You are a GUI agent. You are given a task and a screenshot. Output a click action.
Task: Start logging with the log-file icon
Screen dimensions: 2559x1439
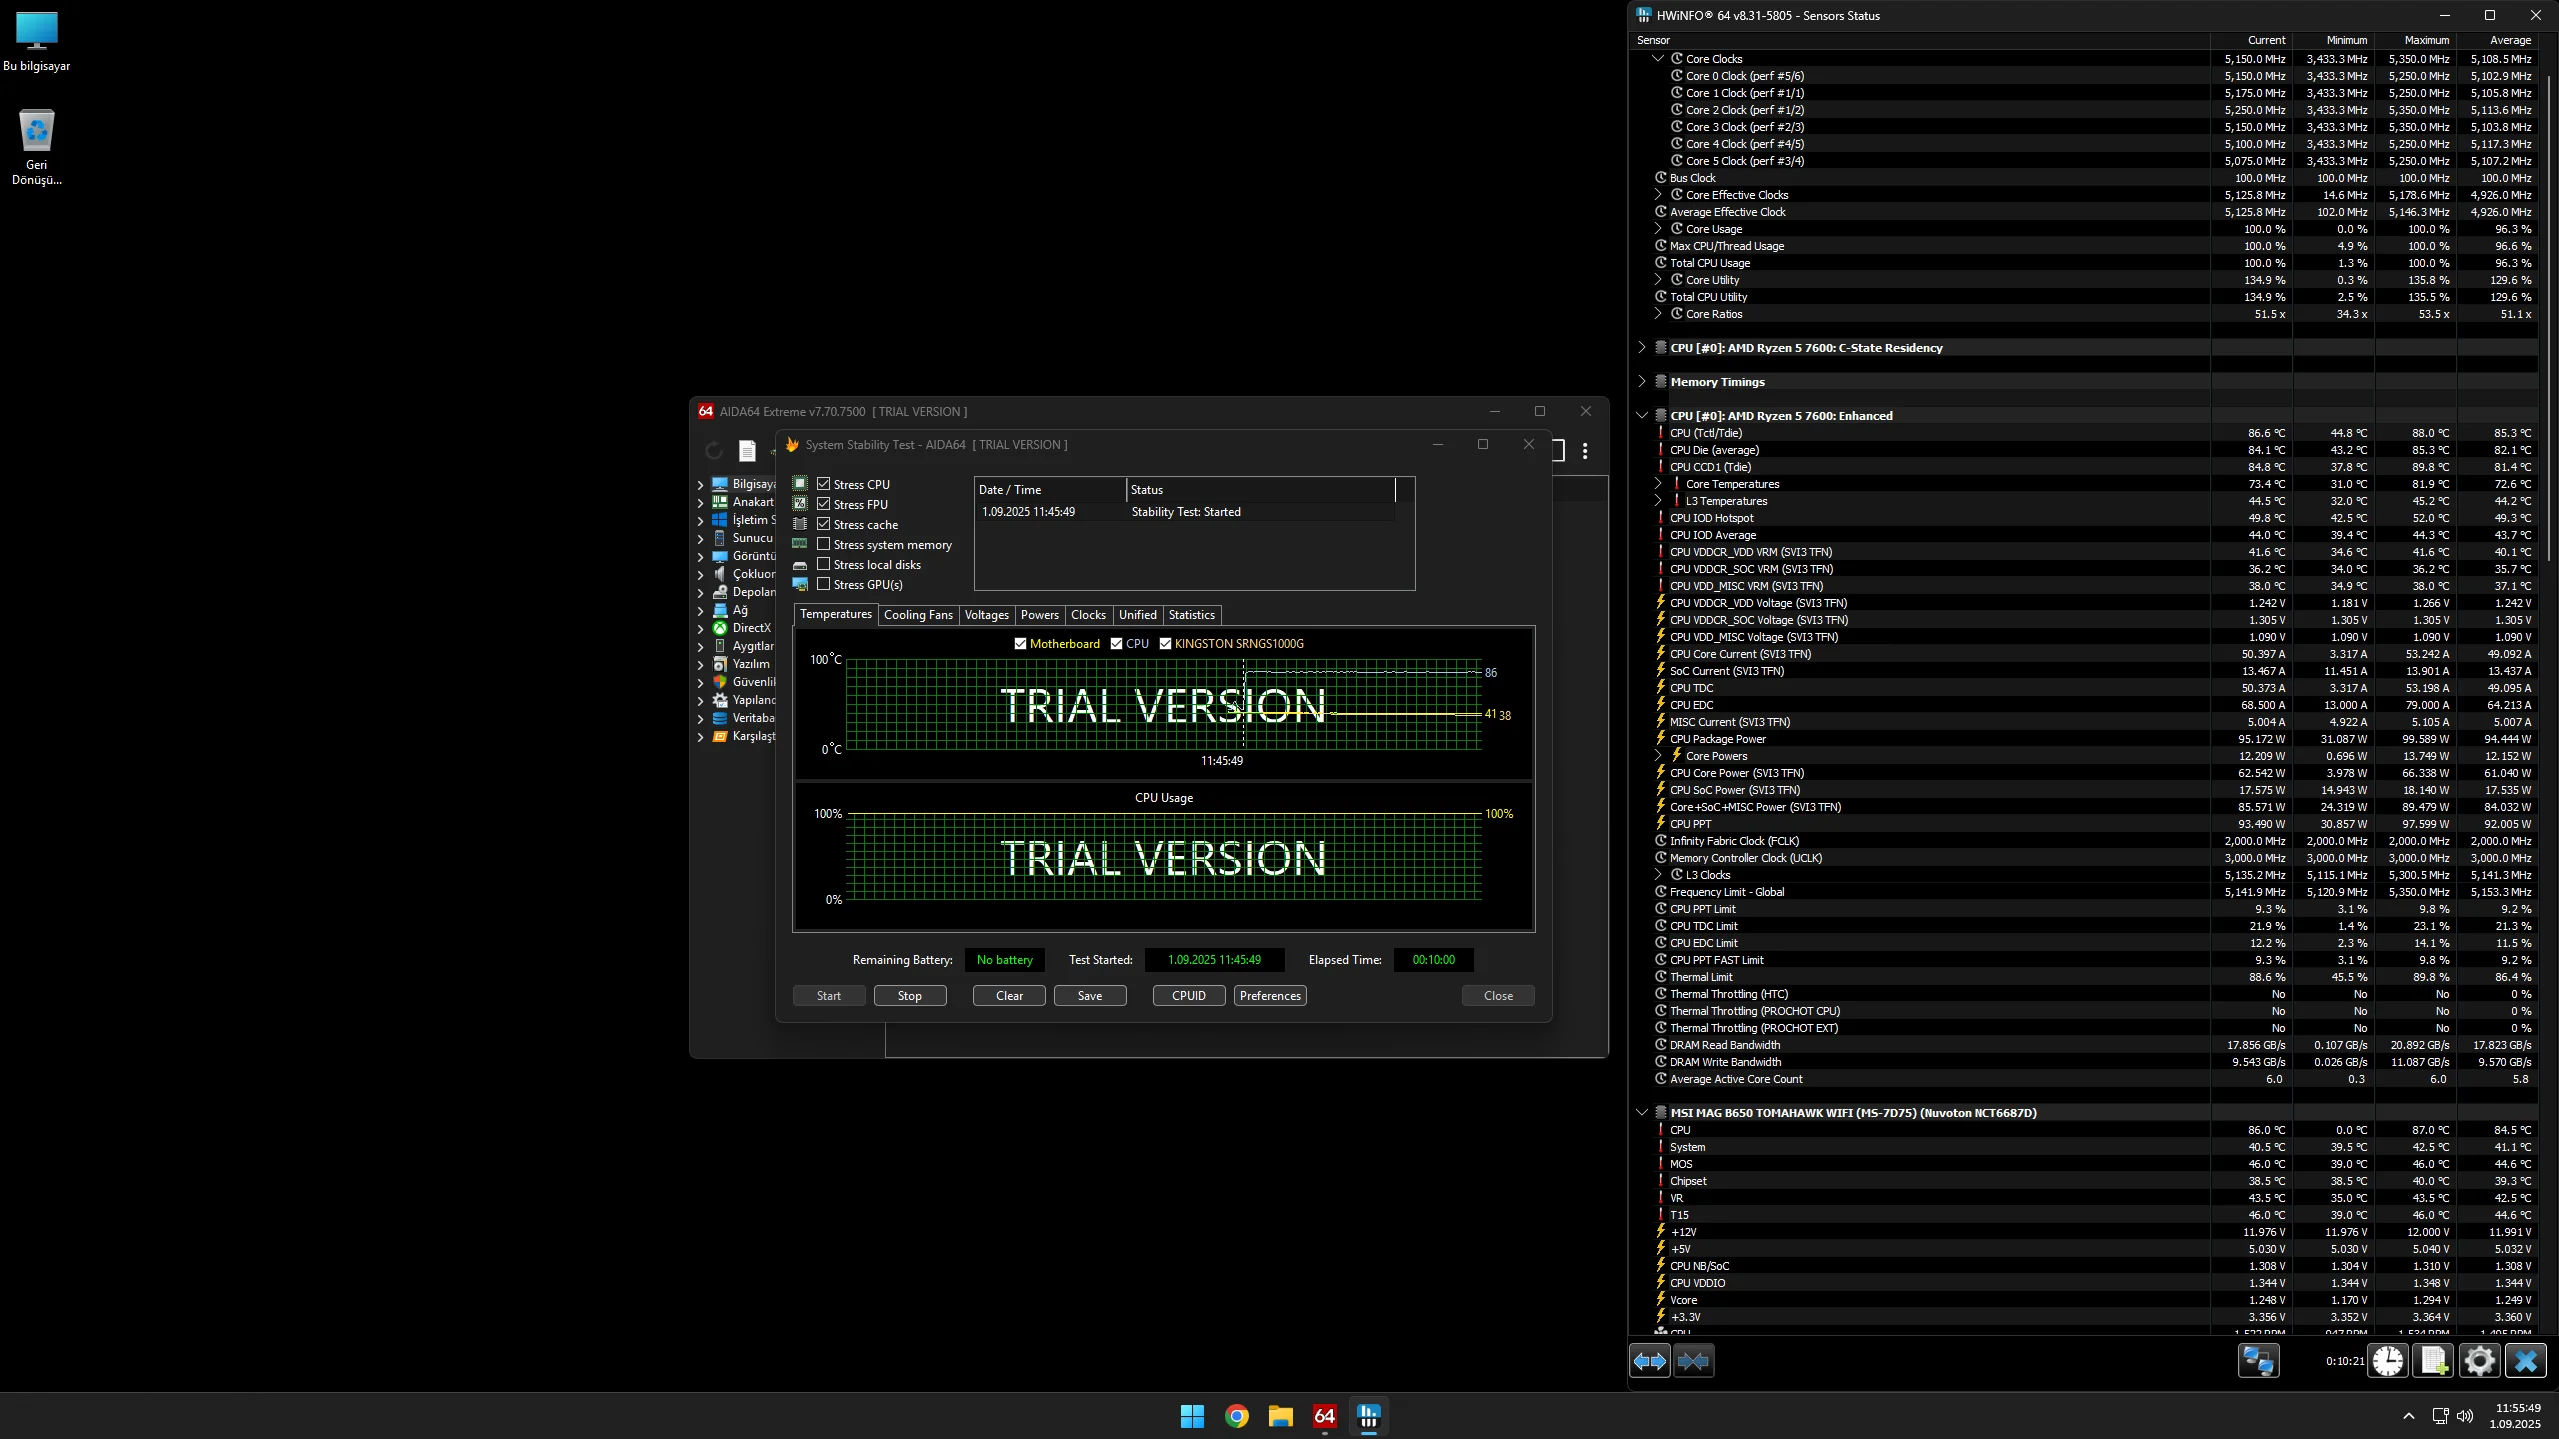2433,1361
